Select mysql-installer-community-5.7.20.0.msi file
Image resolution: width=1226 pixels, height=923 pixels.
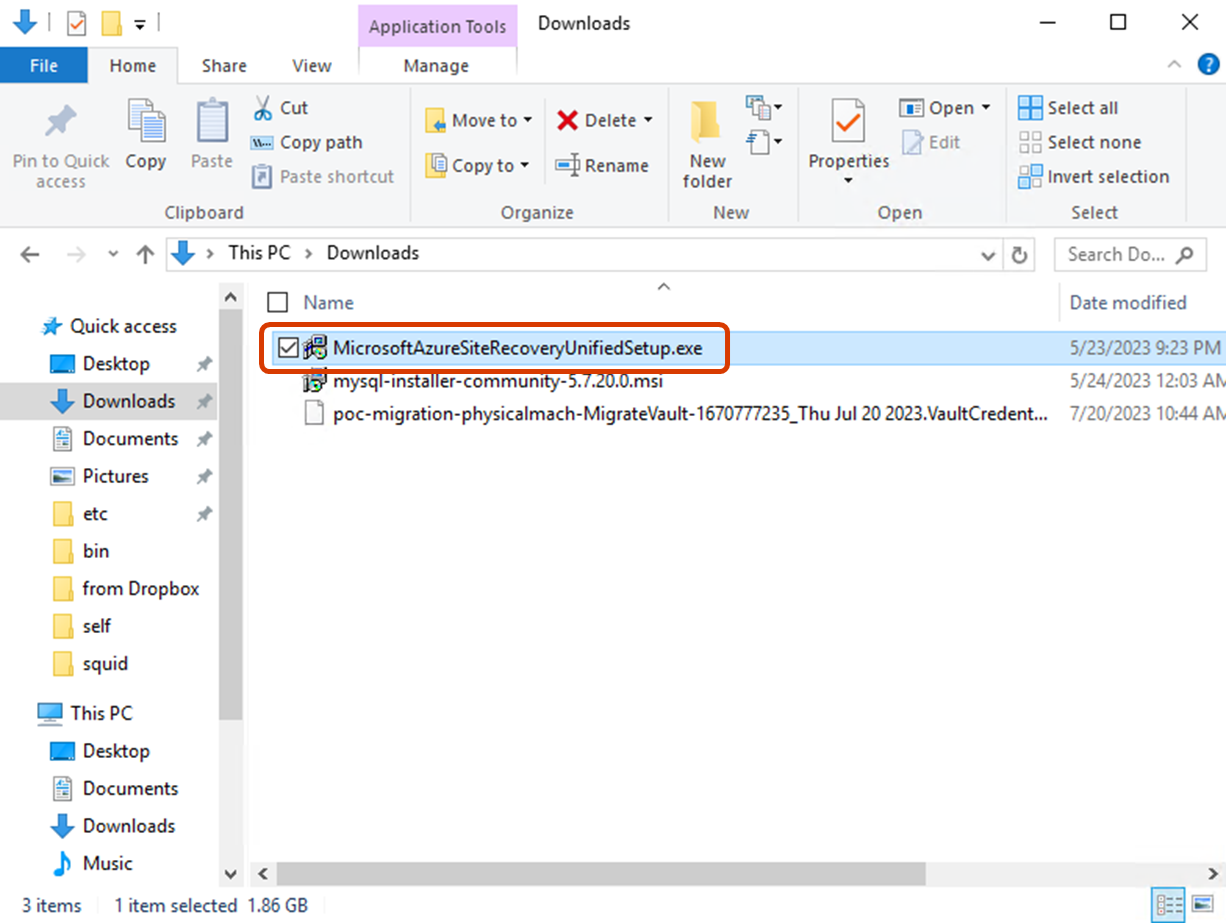[498, 381]
